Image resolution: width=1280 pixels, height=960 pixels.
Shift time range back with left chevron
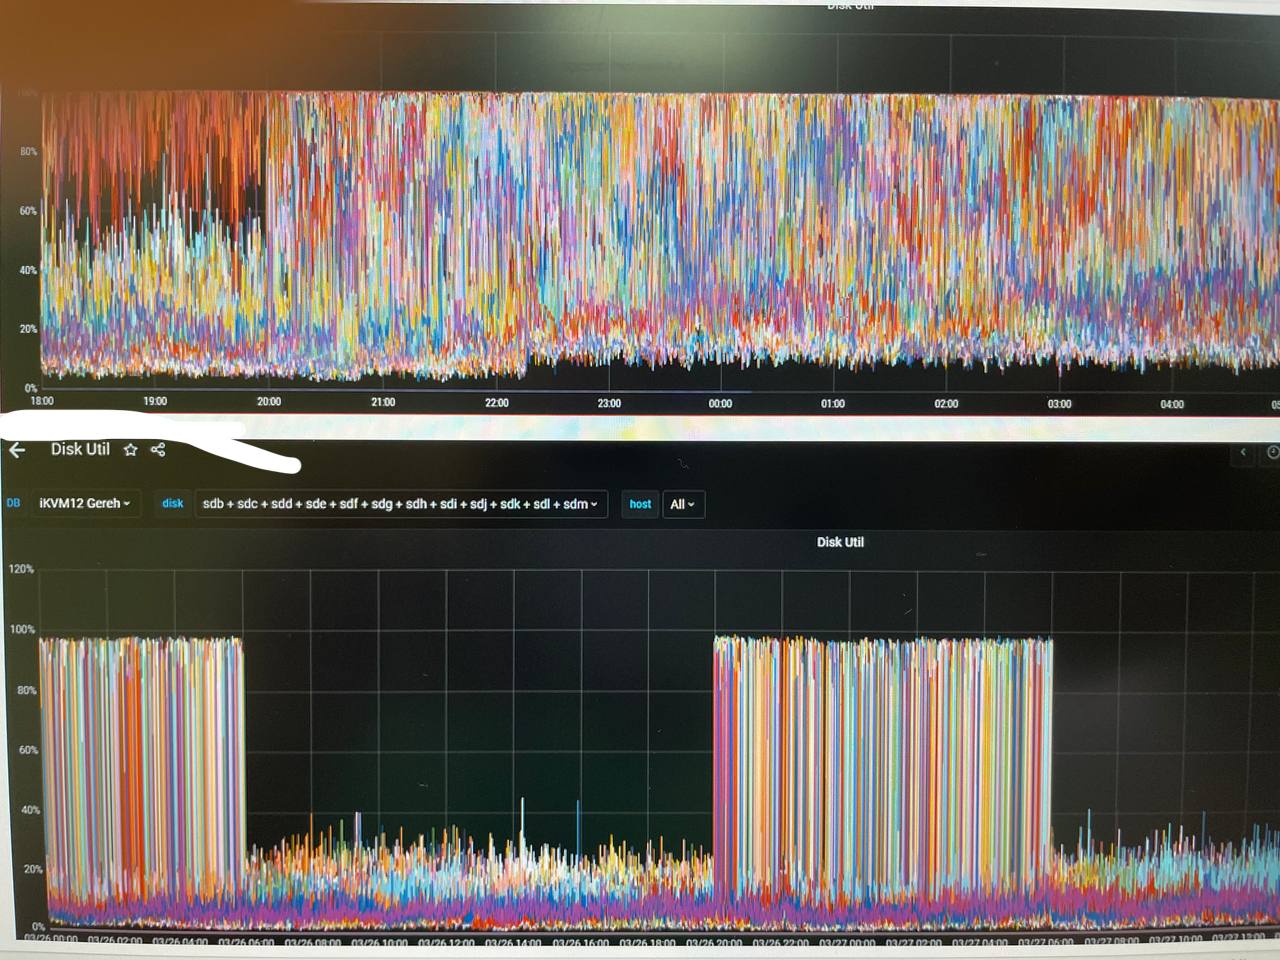click(1243, 453)
